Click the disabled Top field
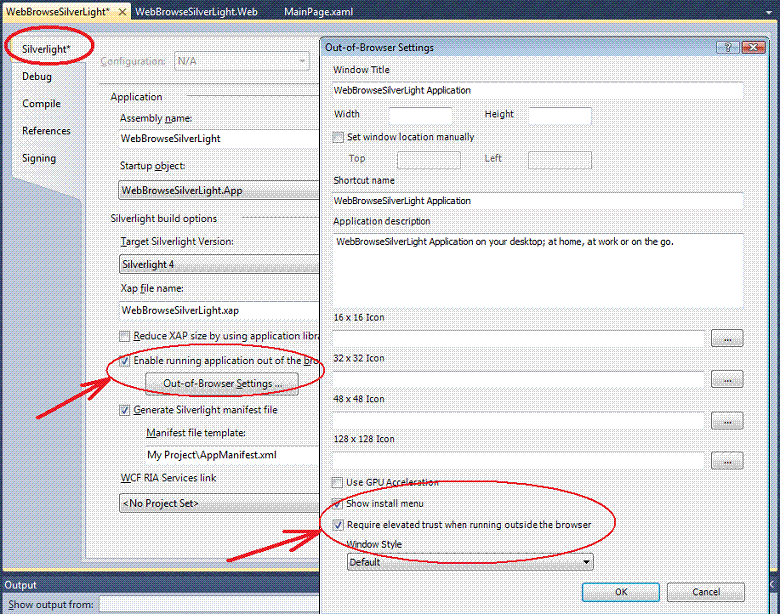Viewport: 780px width, 614px height. pos(429,160)
